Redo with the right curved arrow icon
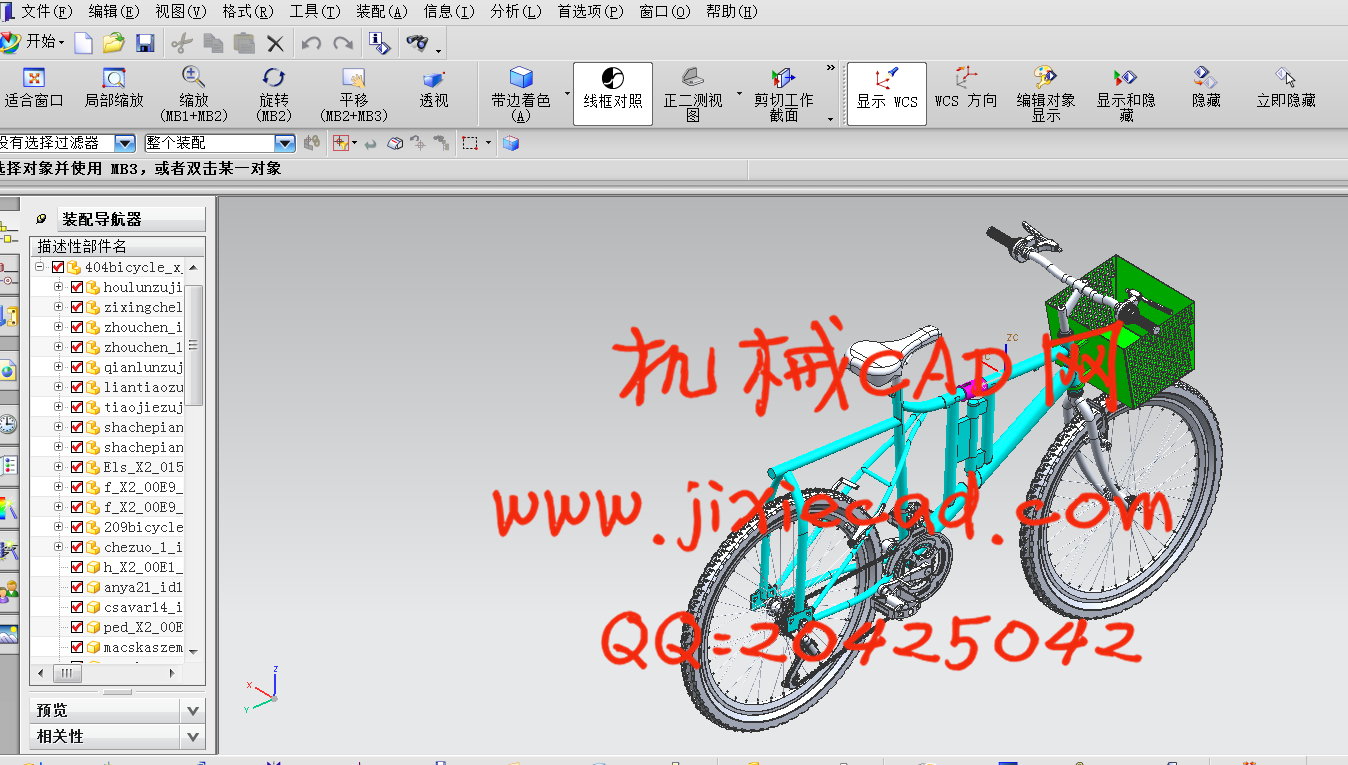 (x=343, y=43)
